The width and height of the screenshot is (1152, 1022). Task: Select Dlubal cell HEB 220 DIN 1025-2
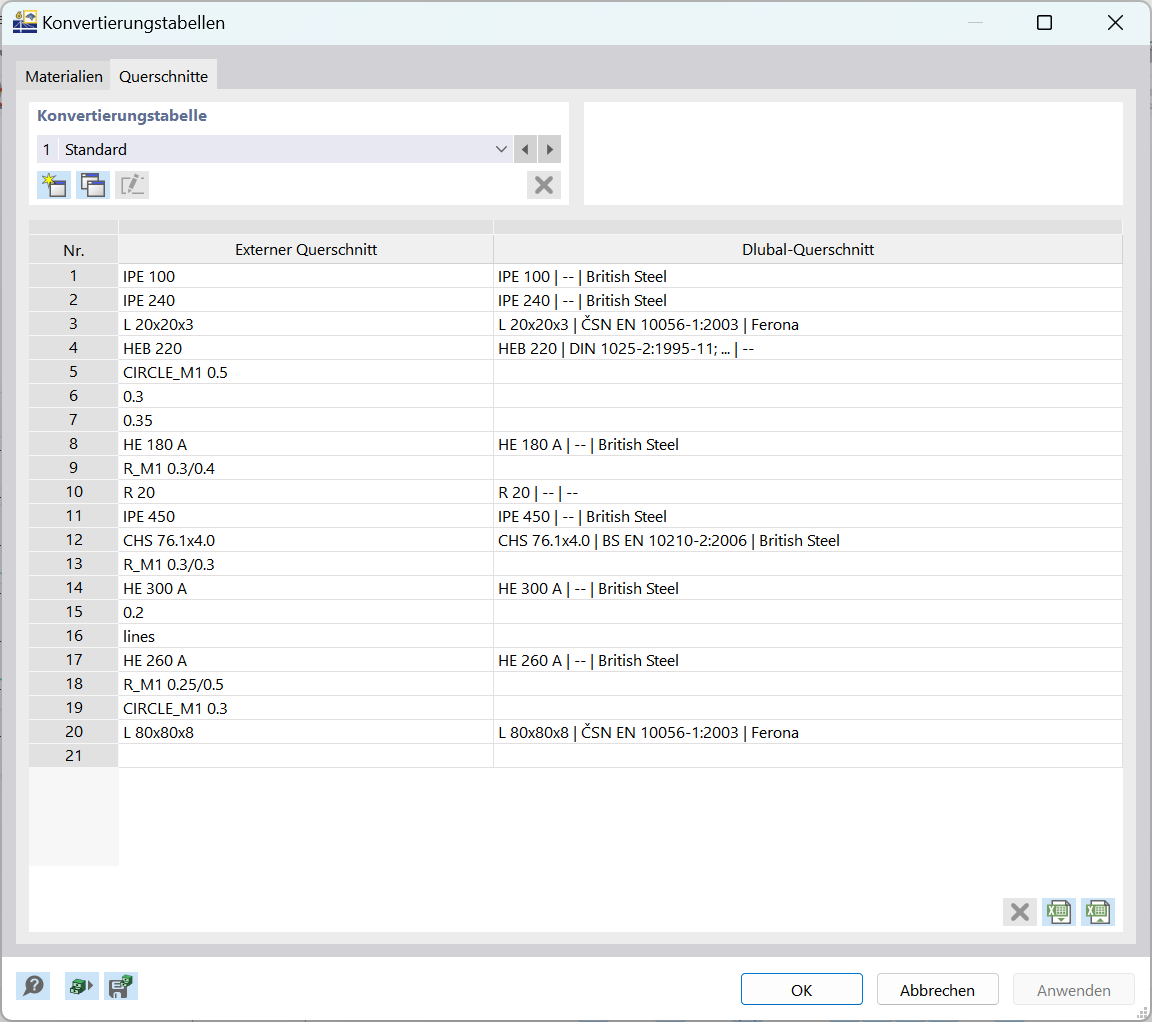coord(808,348)
